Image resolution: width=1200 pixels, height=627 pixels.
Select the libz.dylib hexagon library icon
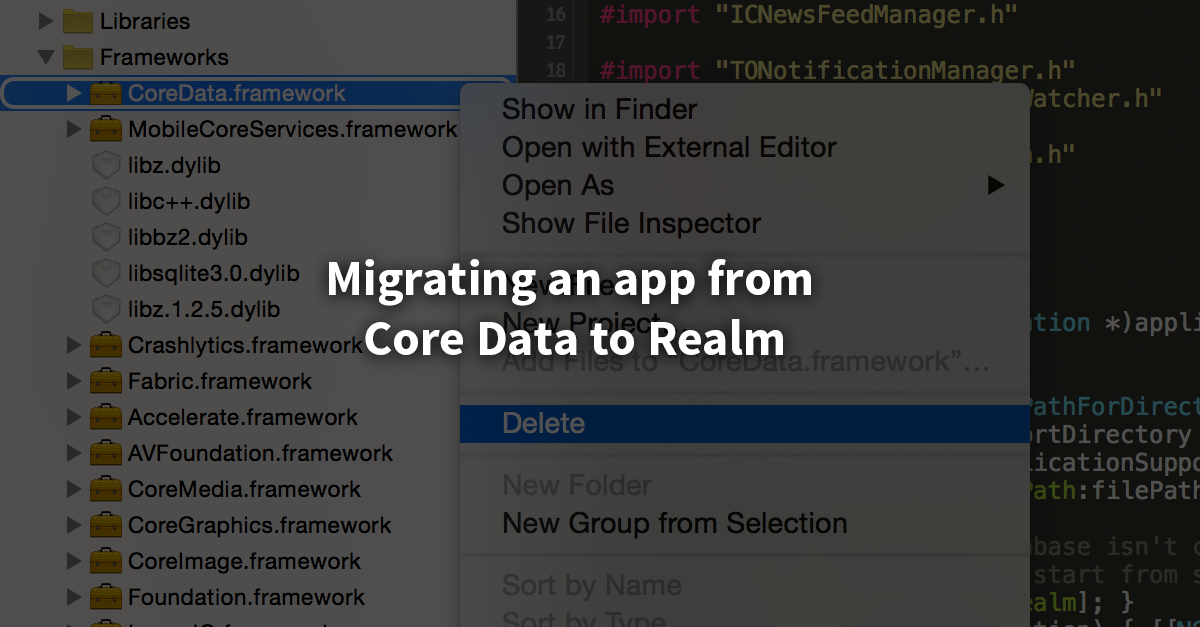(x=104, y=165)
